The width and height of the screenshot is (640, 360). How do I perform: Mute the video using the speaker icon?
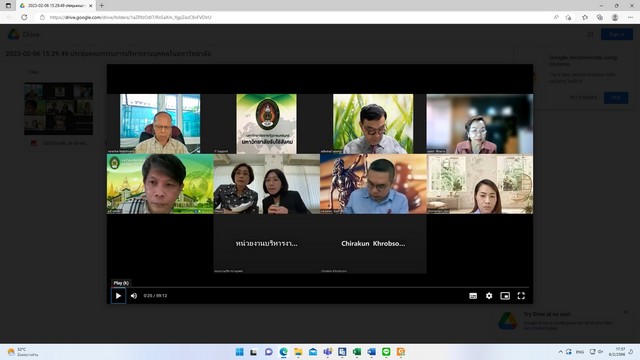[x=134, y=296]
